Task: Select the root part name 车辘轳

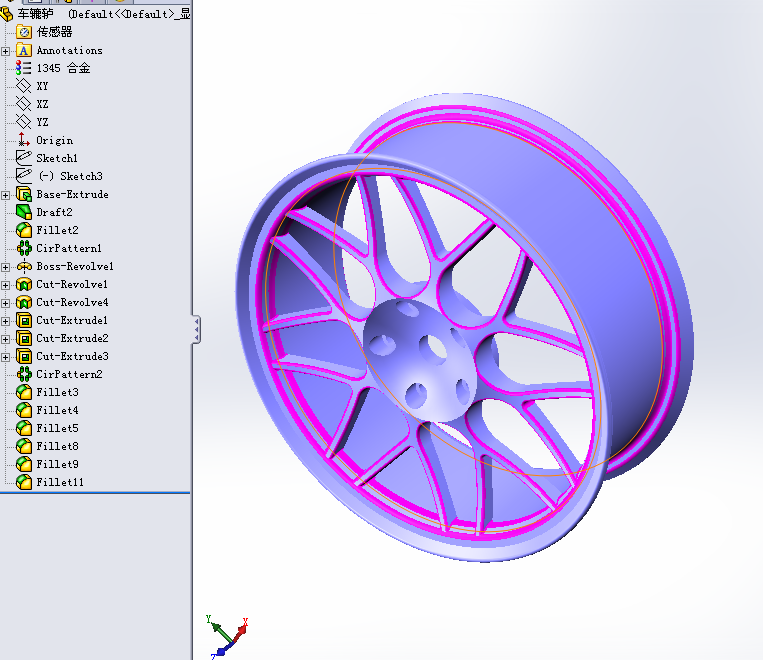Action: point(36,14)
